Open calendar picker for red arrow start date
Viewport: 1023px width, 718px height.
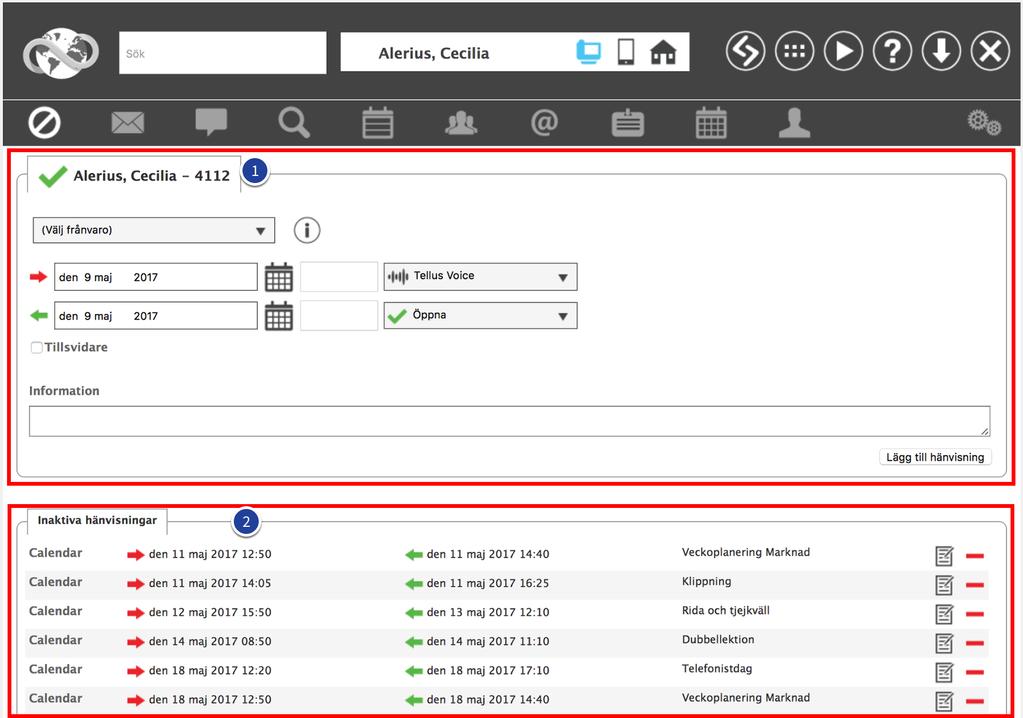pyautogui.click(x=279, y=277)
